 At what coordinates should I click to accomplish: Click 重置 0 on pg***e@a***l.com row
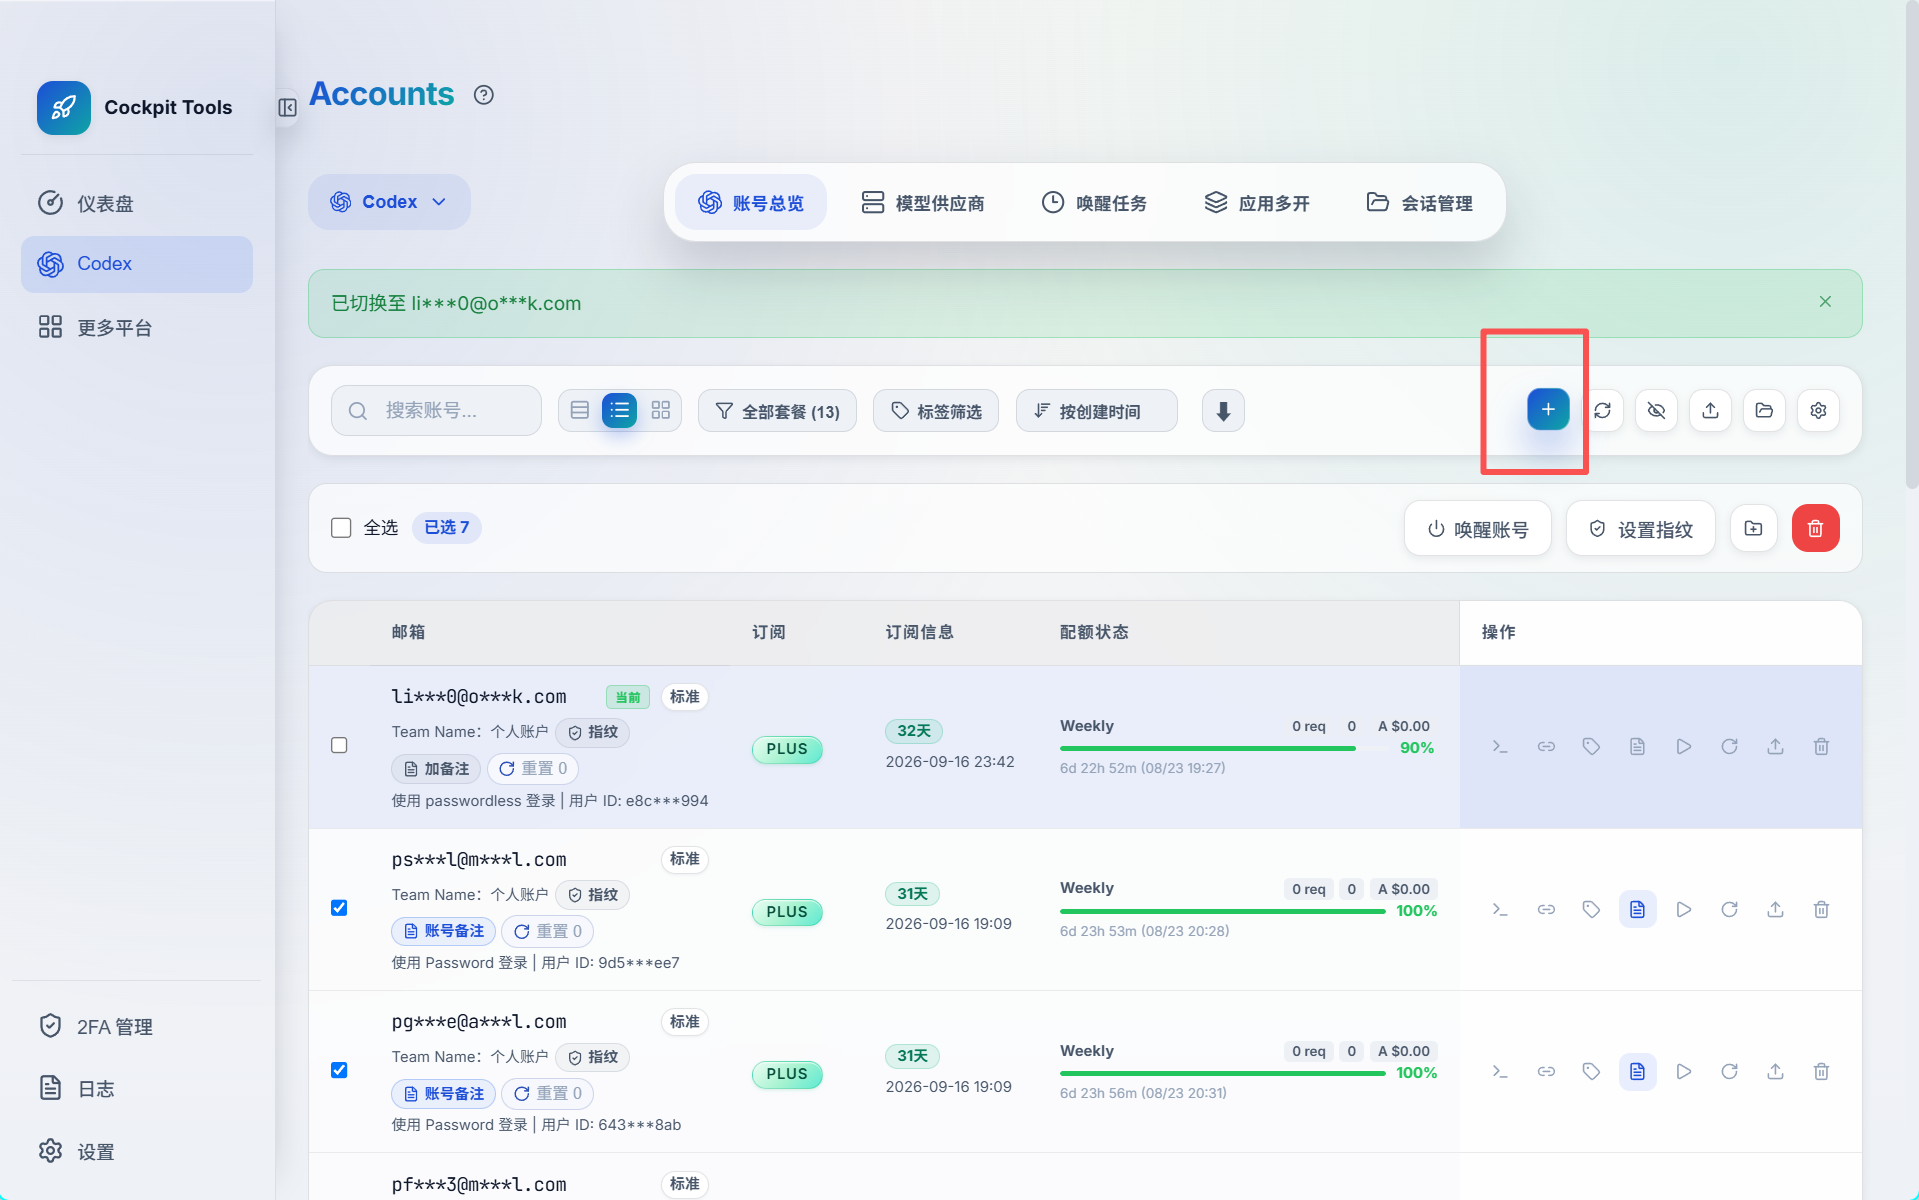(x=547, y=1094)
